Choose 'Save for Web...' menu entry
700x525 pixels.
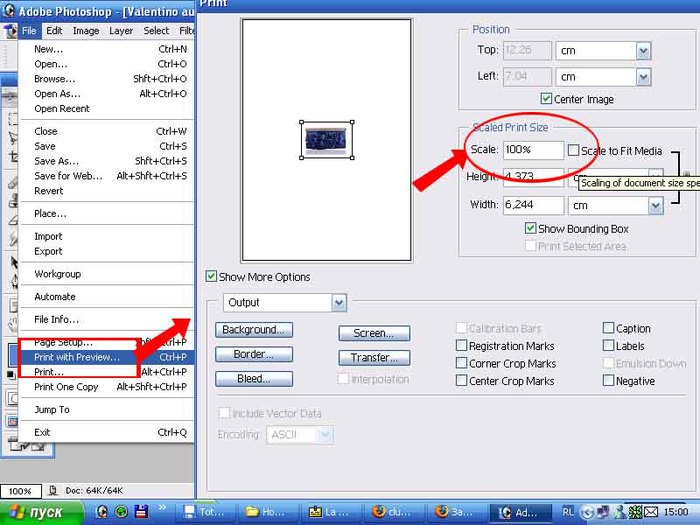point(107,176)
